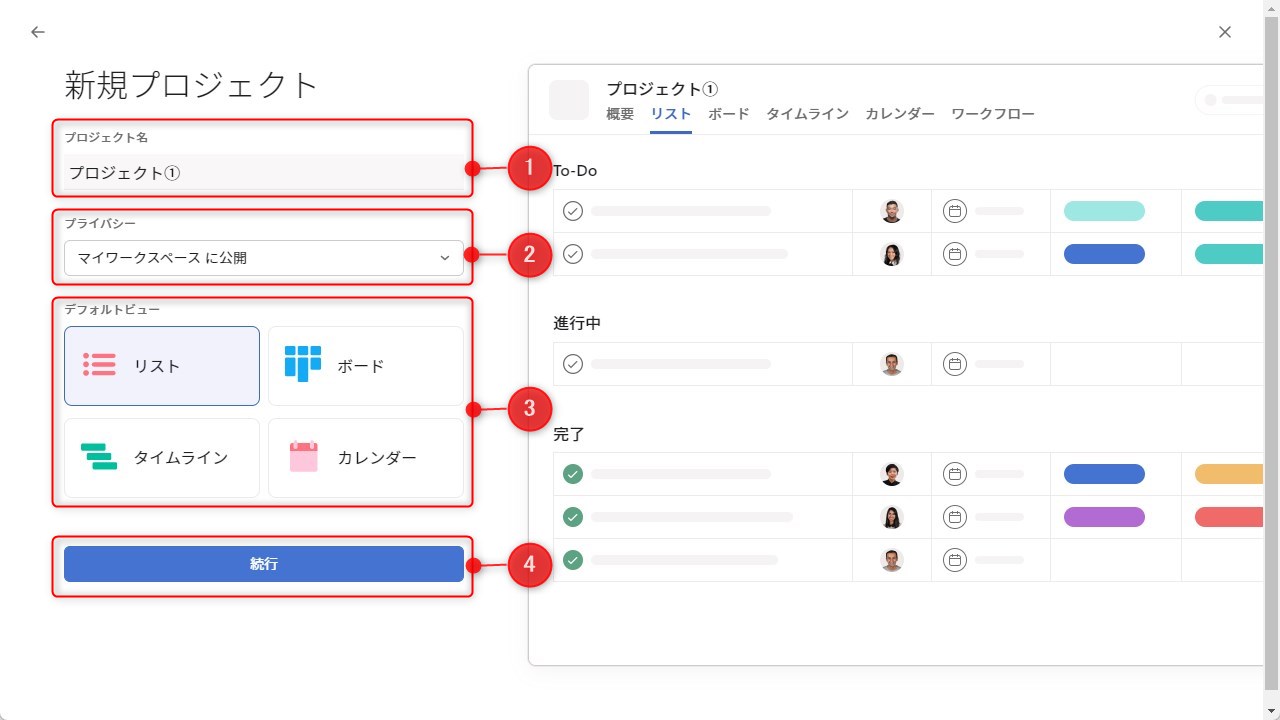Click calendar date icon in first To-Do row
Image resolution: width=1280 pixels, height=720 pixels.
tap(955, 211)
